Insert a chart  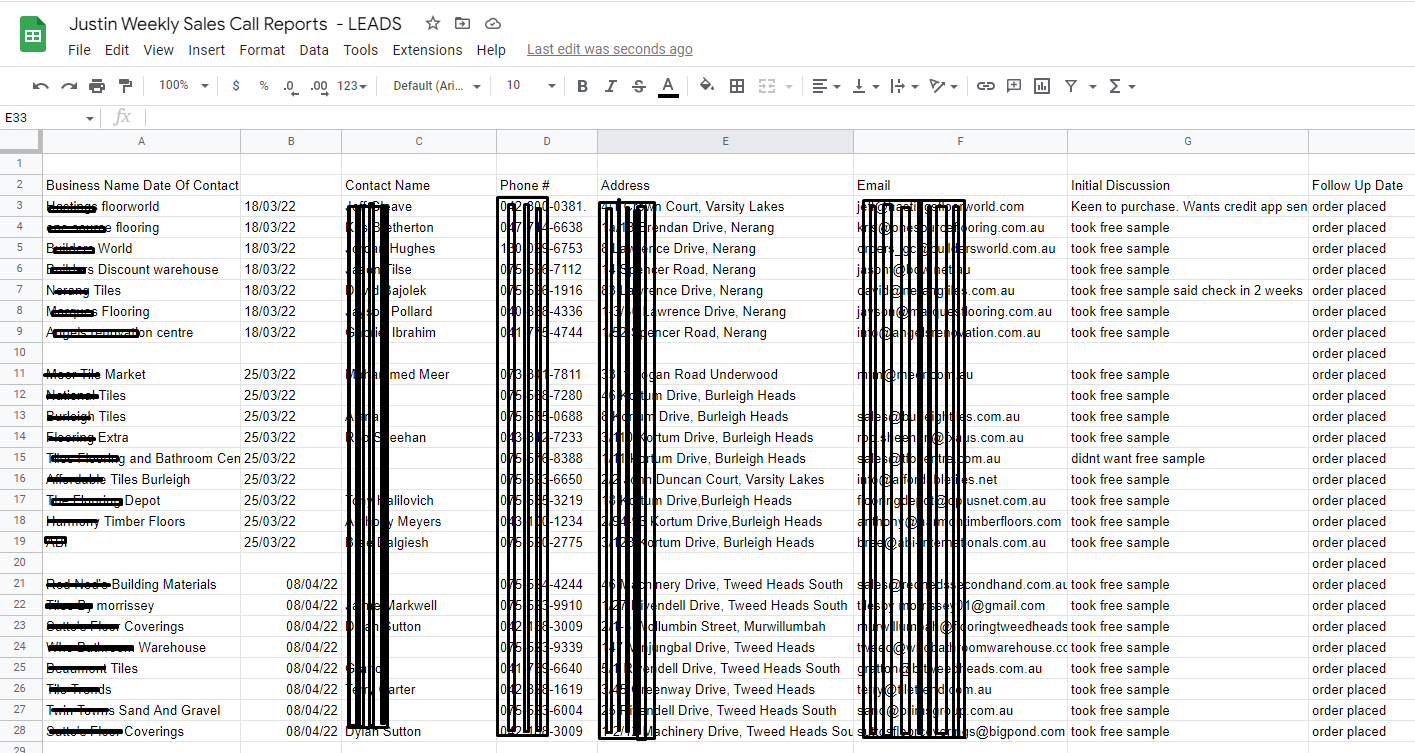click(1042, 86)
